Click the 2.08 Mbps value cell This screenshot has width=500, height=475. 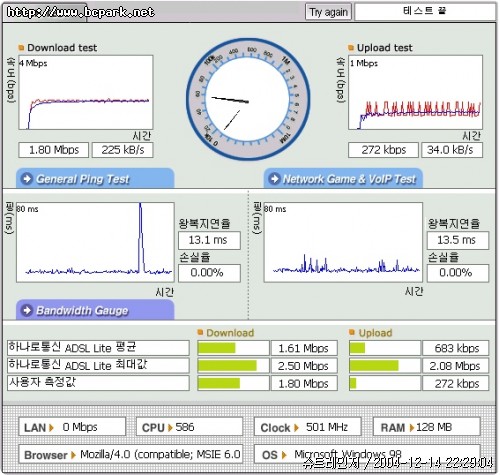coord(456,366)
